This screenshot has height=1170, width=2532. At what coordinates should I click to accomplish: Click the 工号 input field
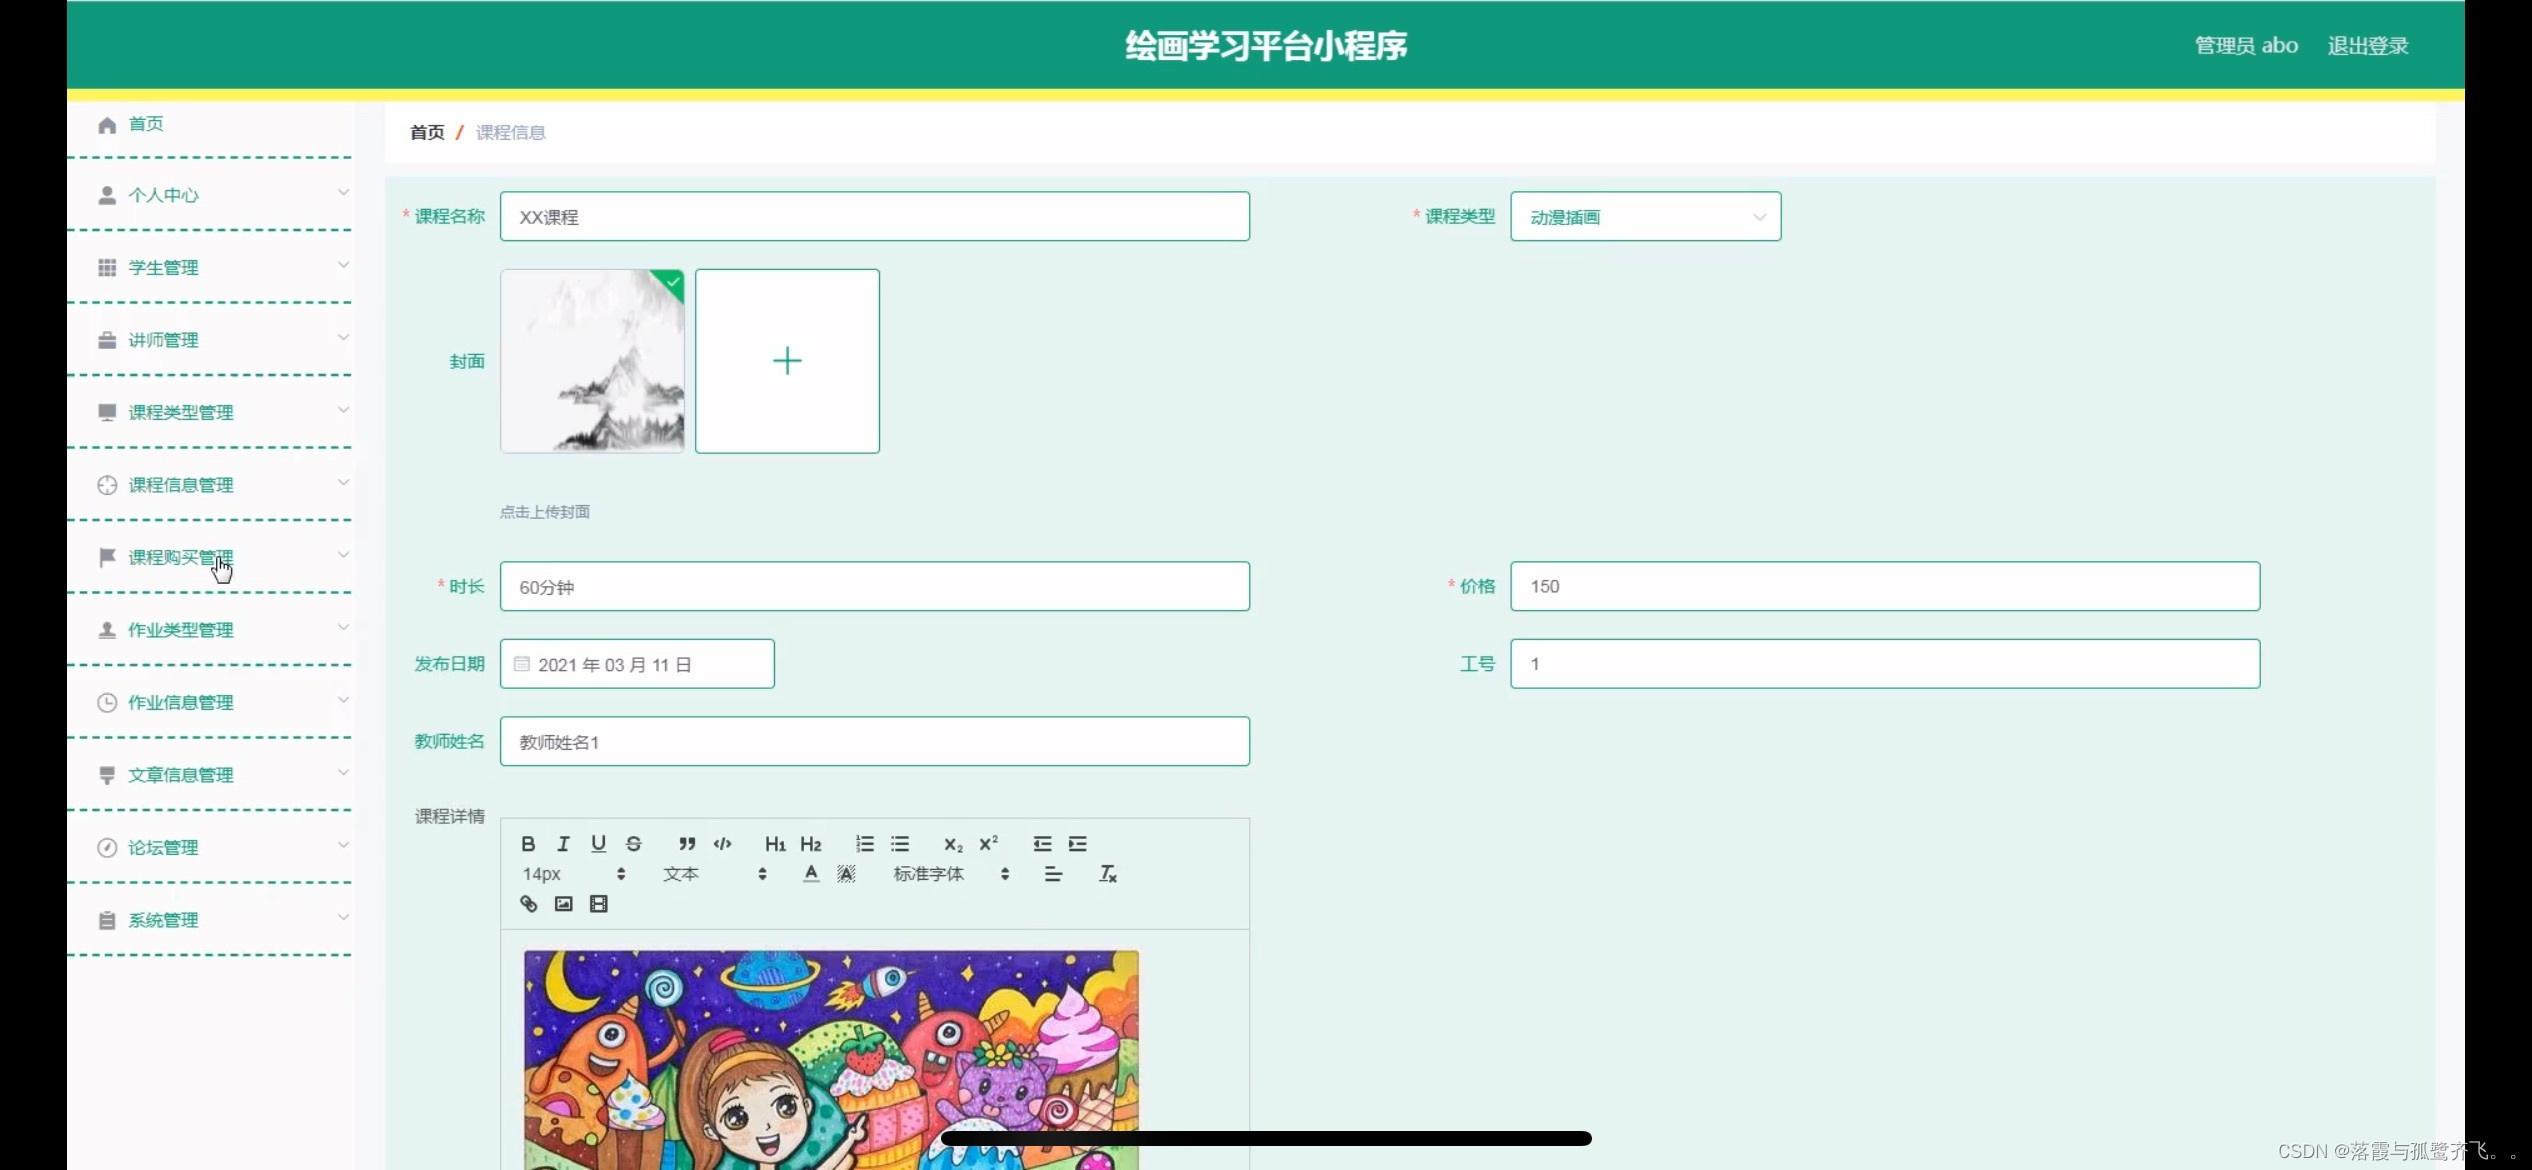[x=1885, y=664]
